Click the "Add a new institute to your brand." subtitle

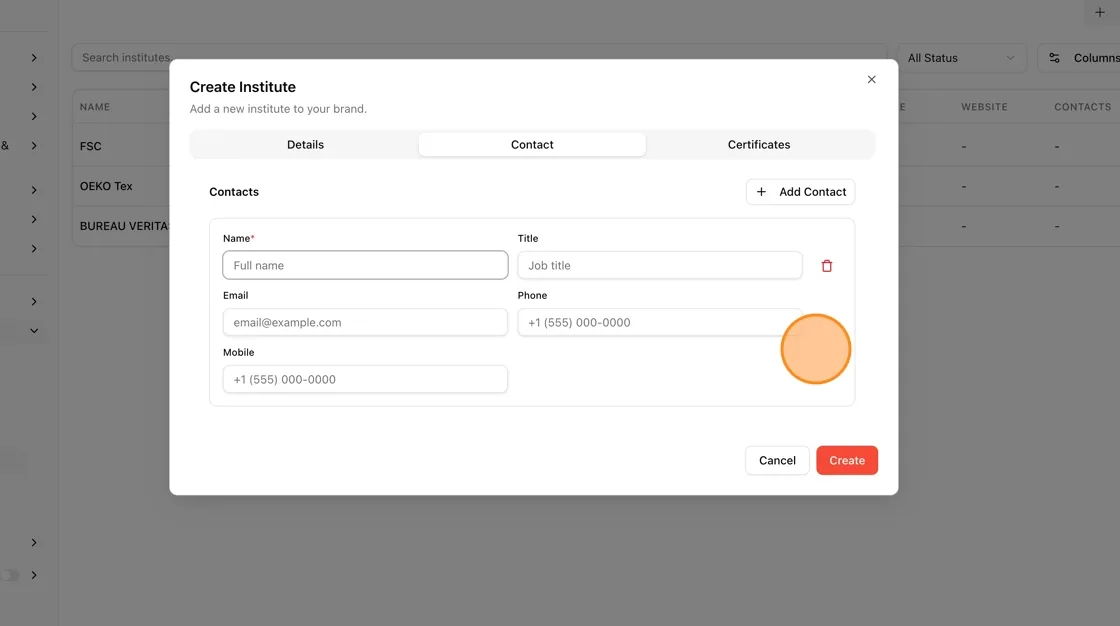point(278,109)
